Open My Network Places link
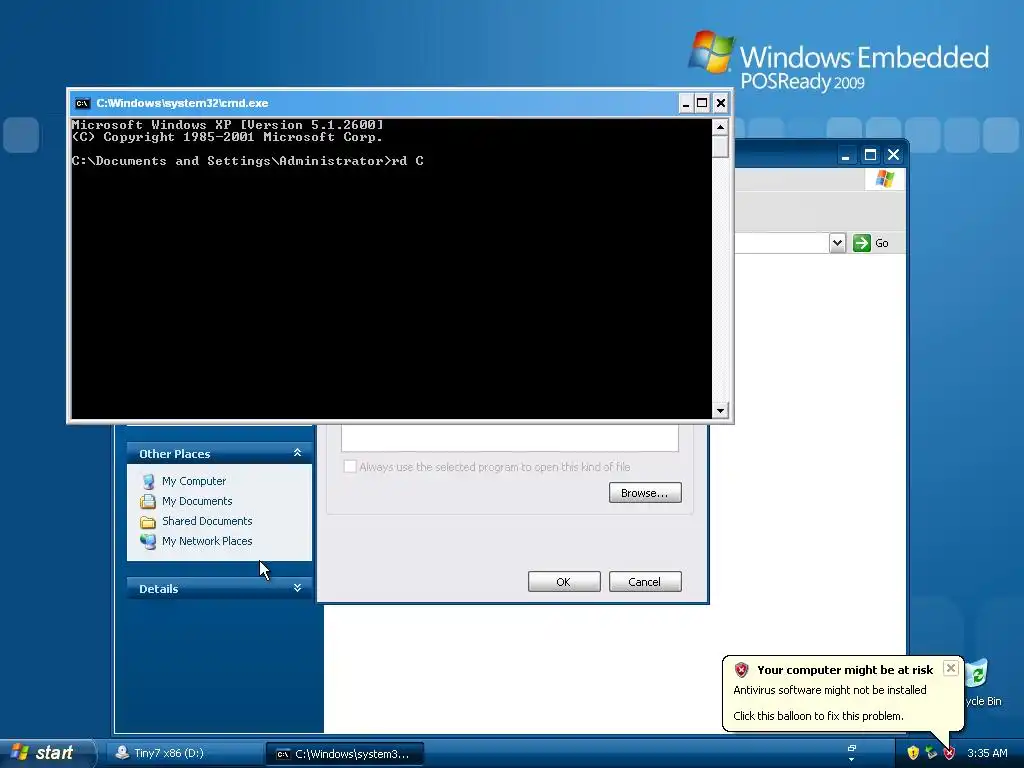This screenshot has height=768, width=1024. pos(207,541)
